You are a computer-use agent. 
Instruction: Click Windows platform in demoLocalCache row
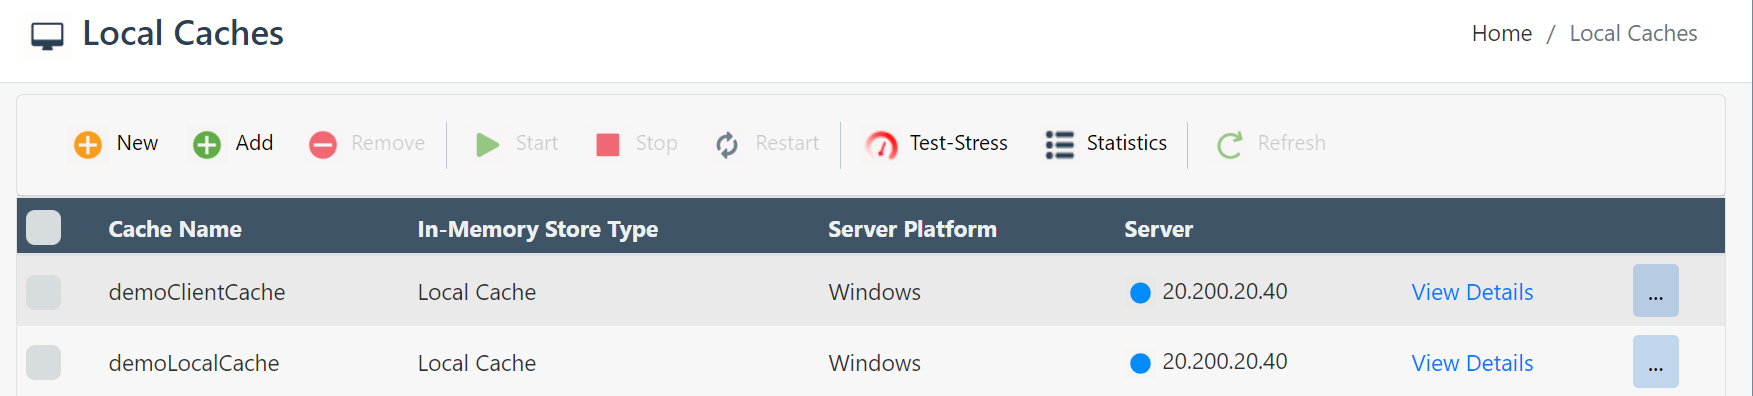(x=874, y=363)
